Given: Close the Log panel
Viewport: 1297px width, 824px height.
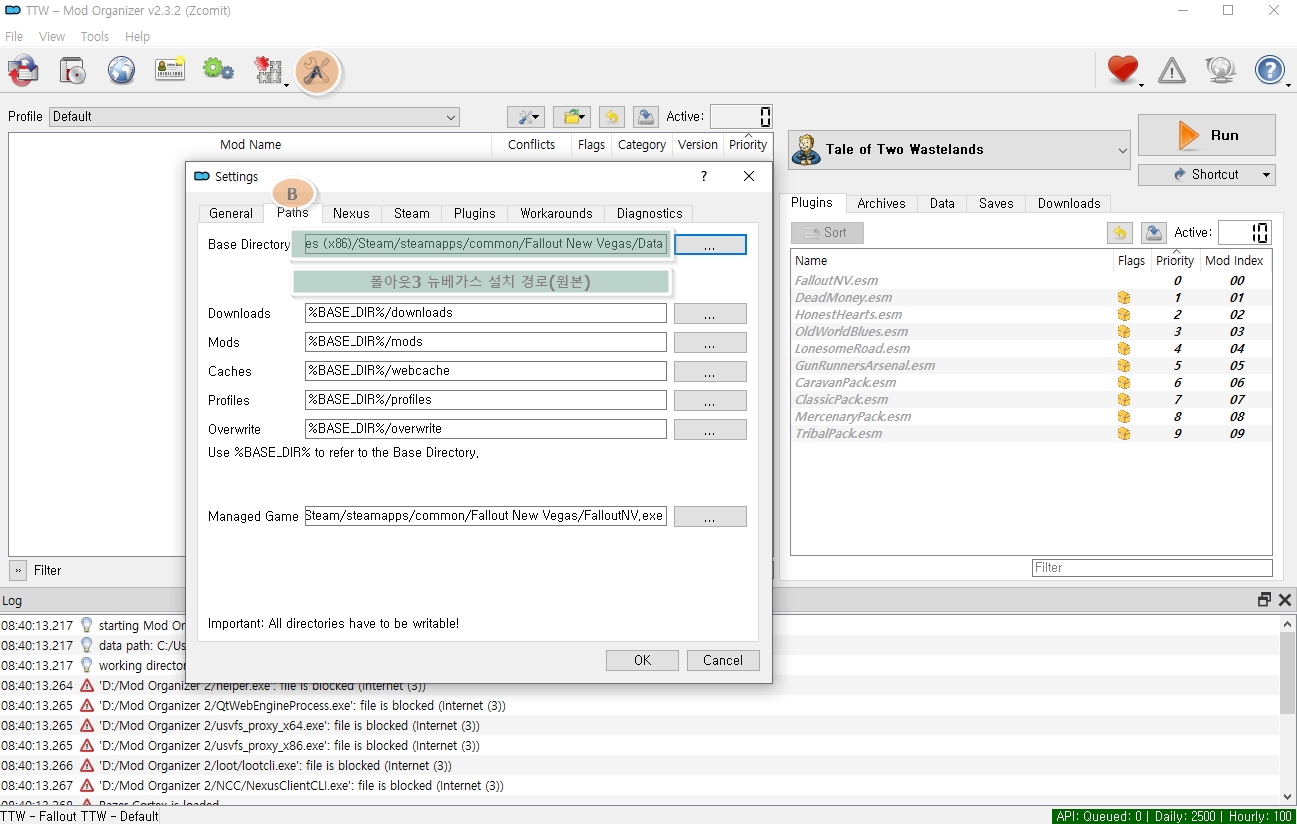Looking at the screenshot, I should [1285, 600].
